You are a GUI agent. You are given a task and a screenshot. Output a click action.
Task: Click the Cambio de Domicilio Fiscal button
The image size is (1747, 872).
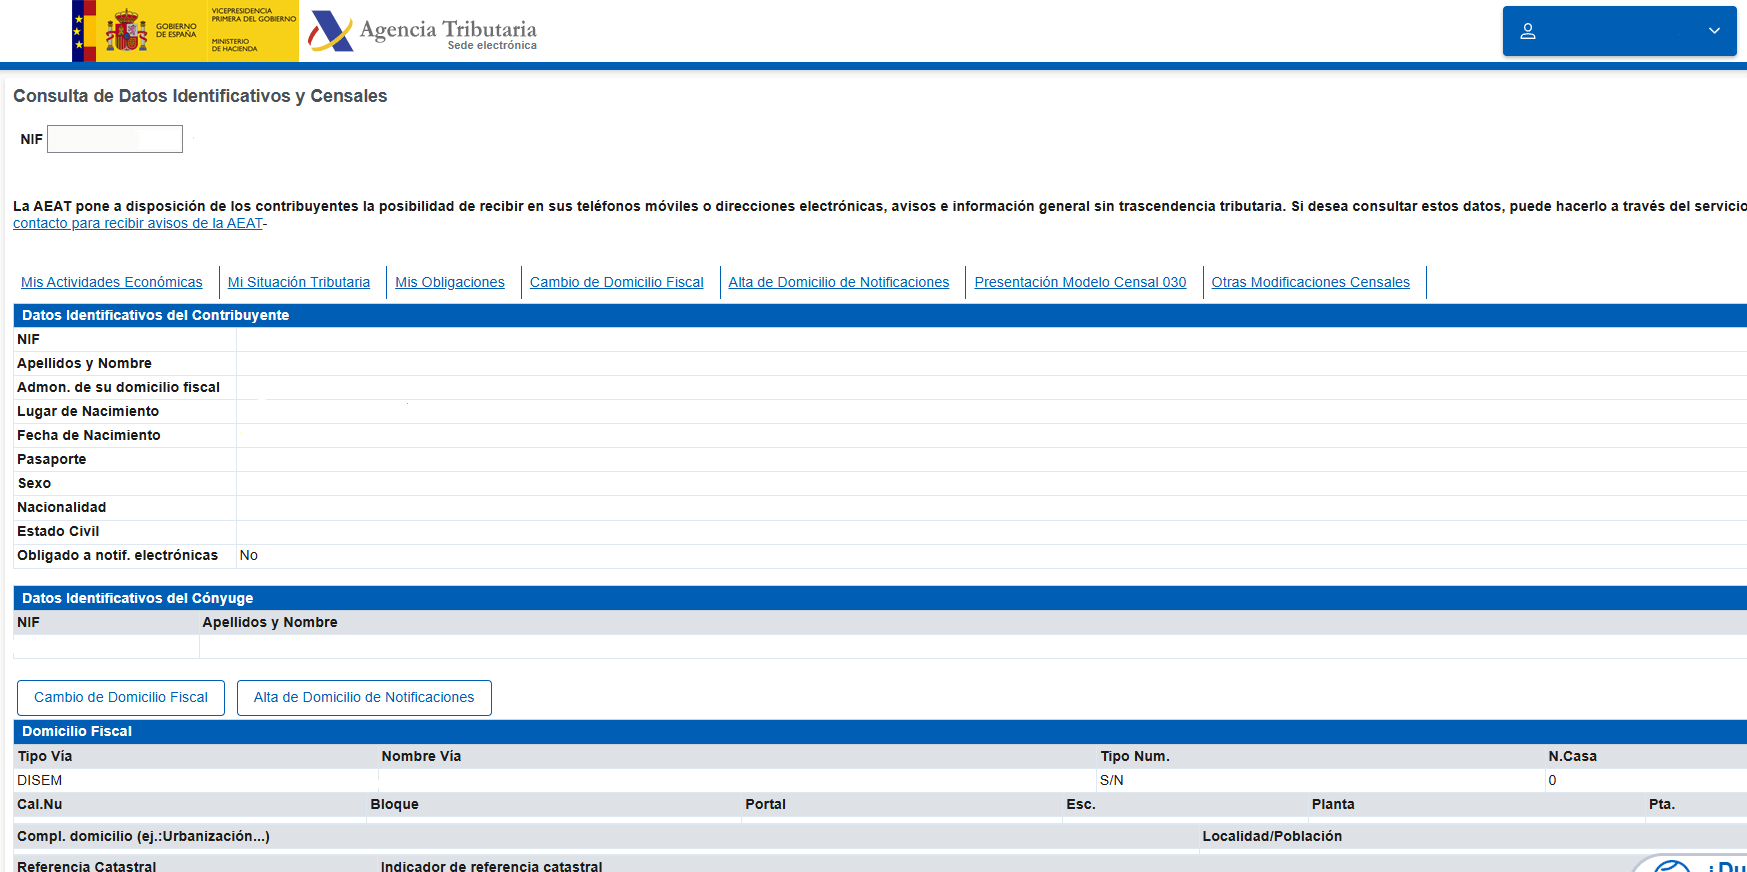(121, 698)
